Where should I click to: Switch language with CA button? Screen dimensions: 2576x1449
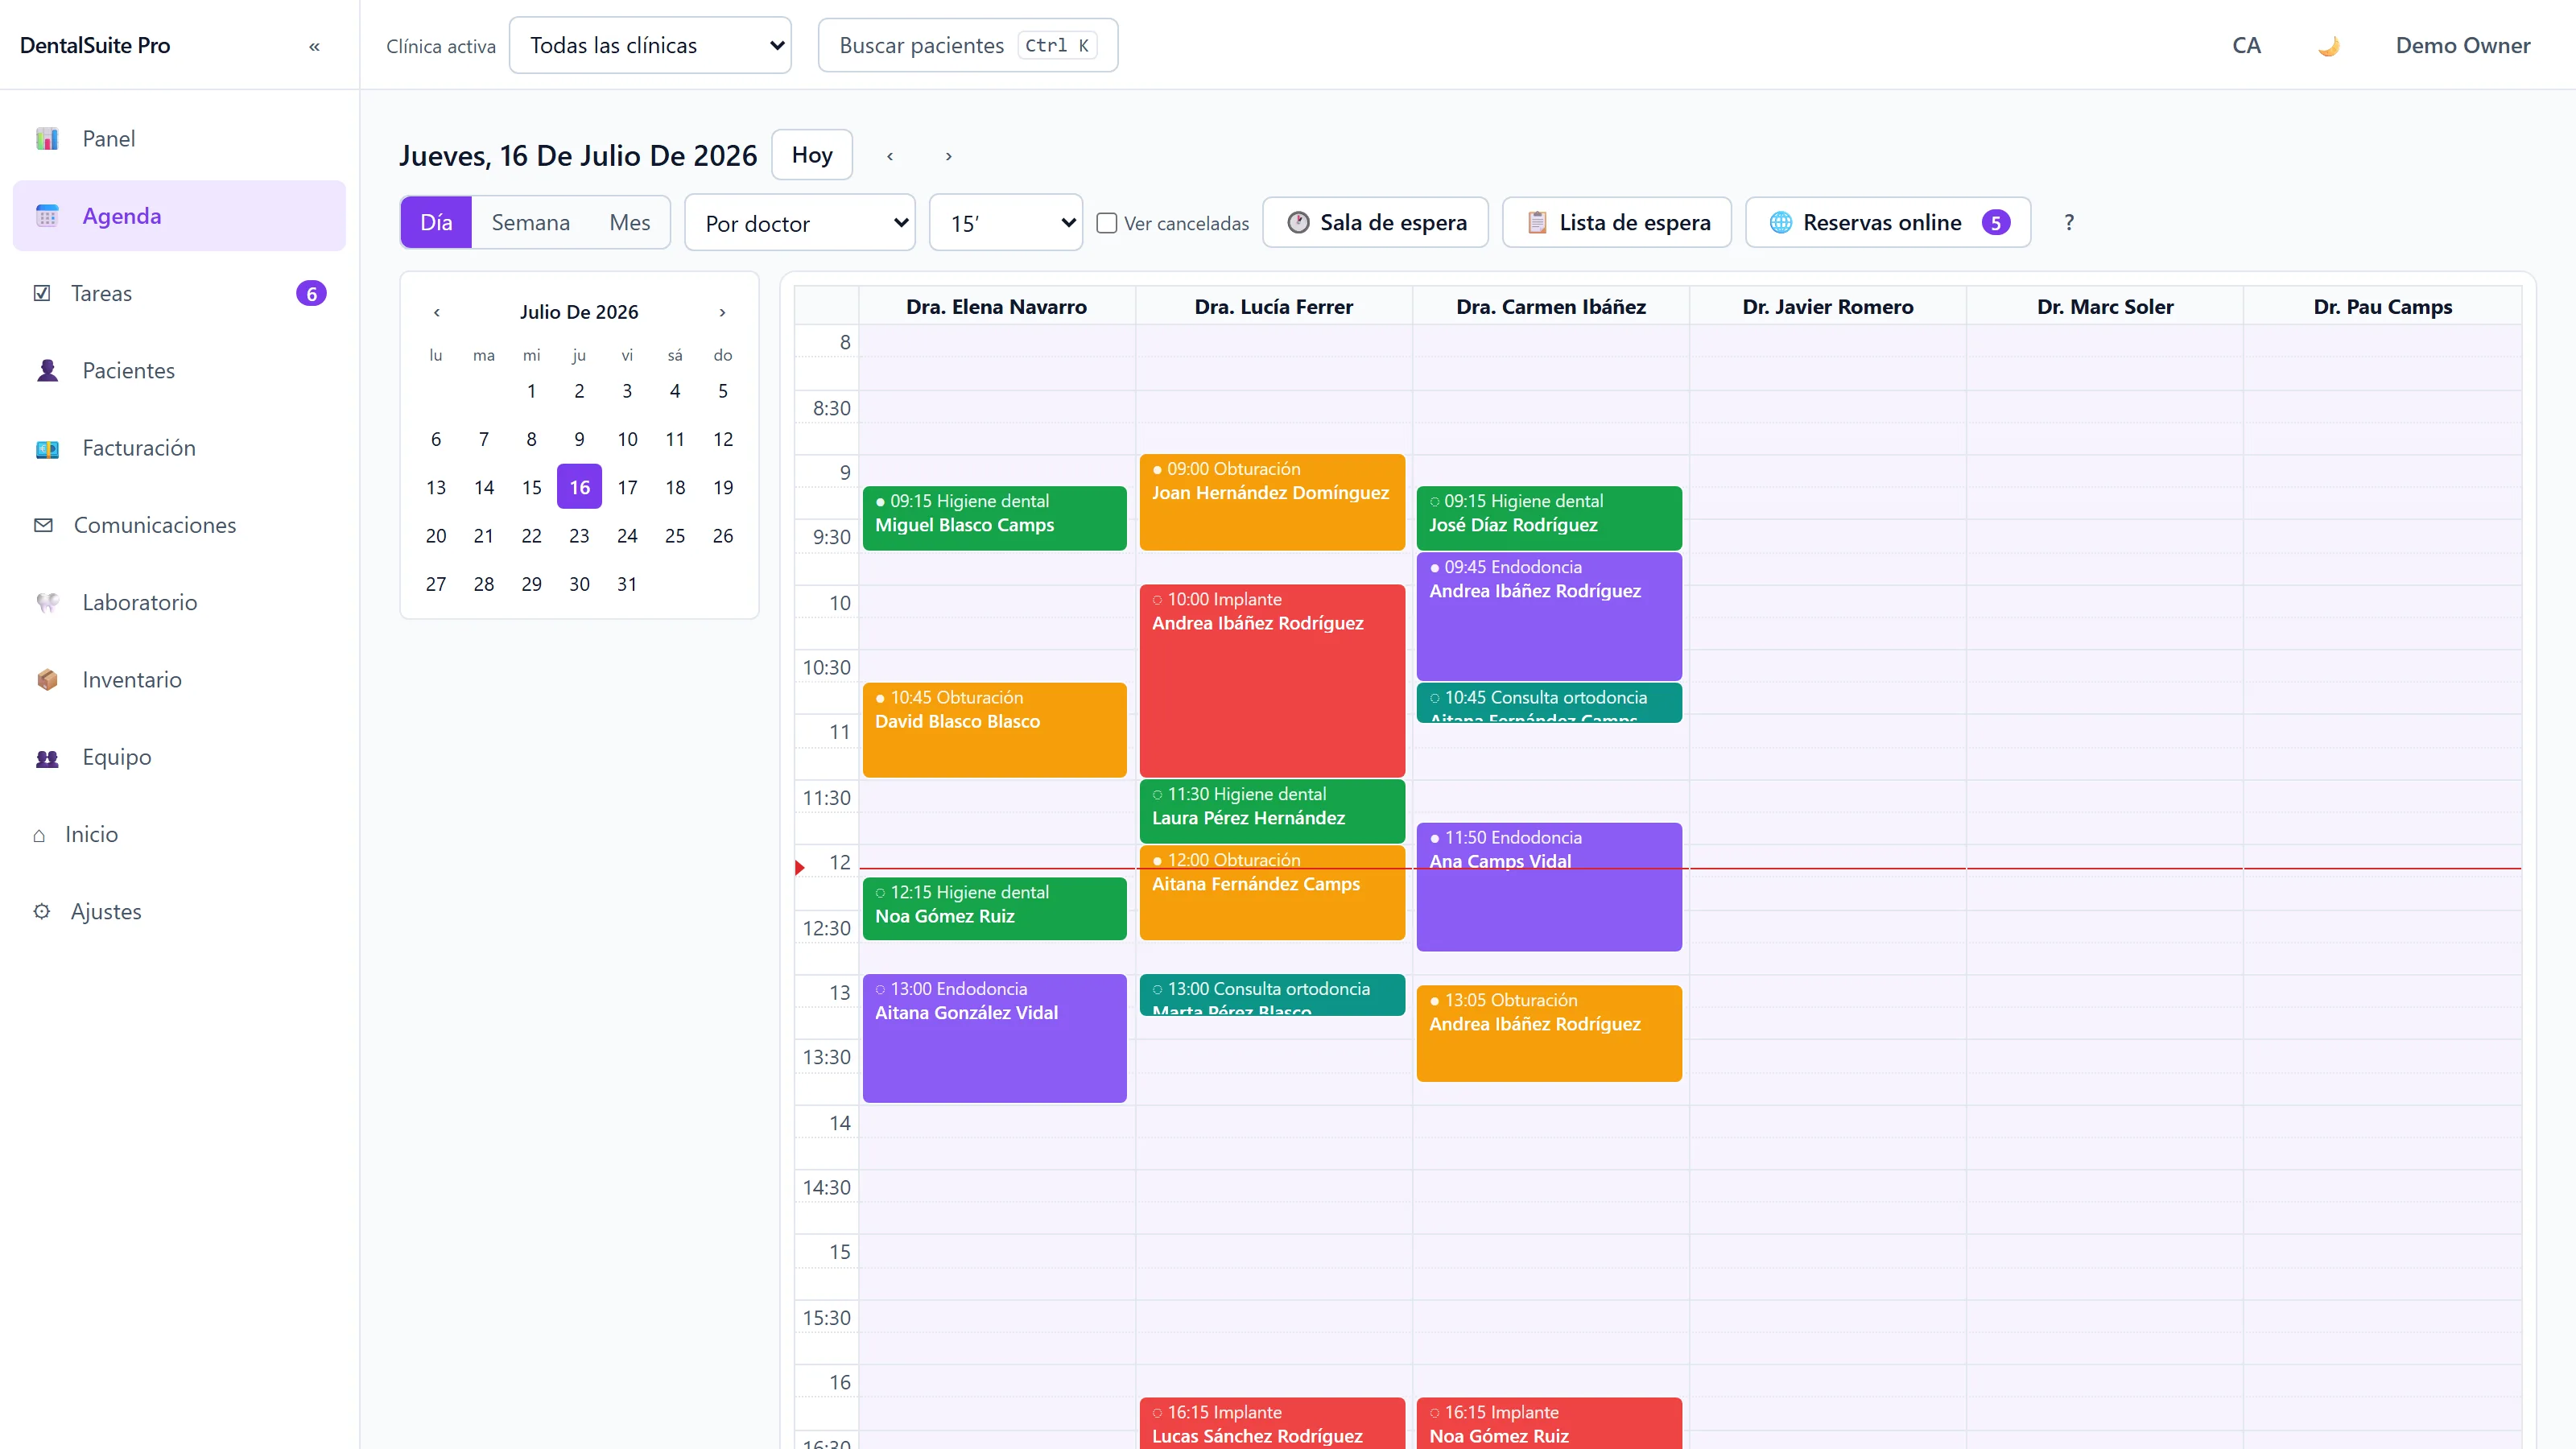[x=2246, y=46]
